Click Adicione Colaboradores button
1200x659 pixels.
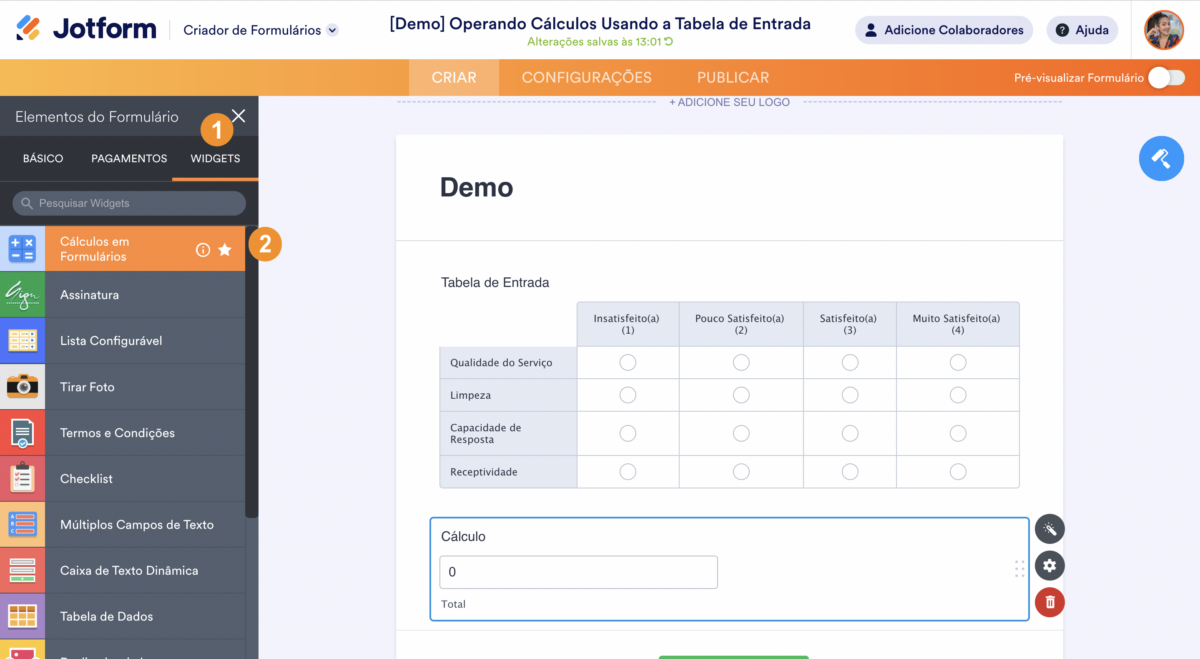[944, 30]
